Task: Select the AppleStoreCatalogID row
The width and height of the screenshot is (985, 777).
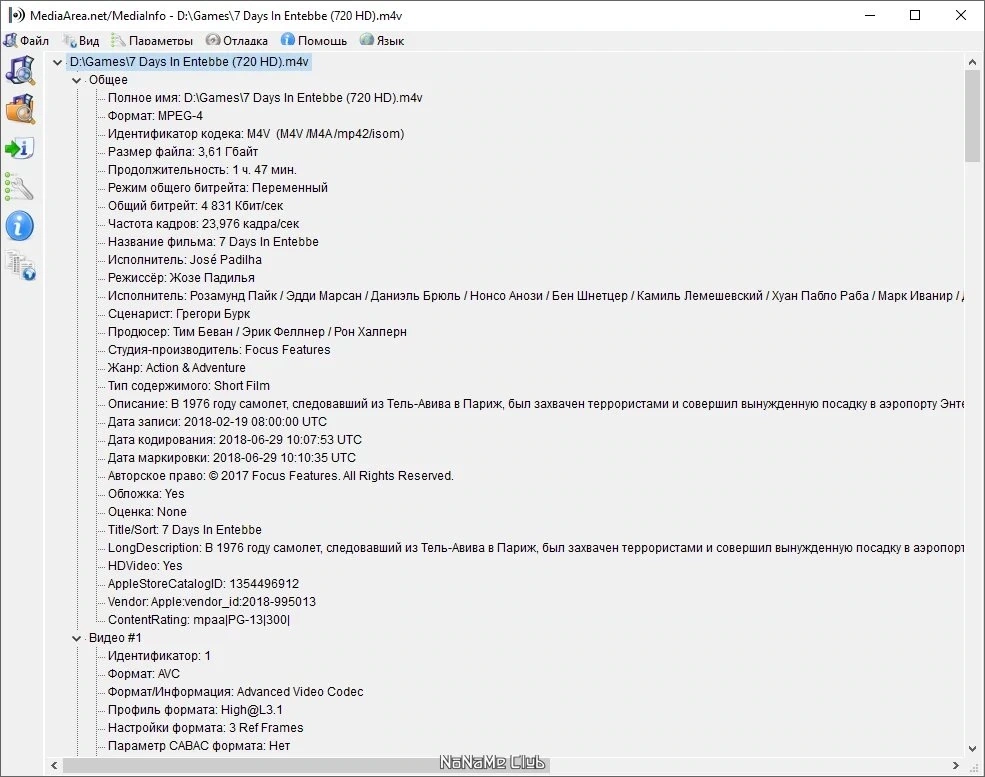Action: click(204, 584)
